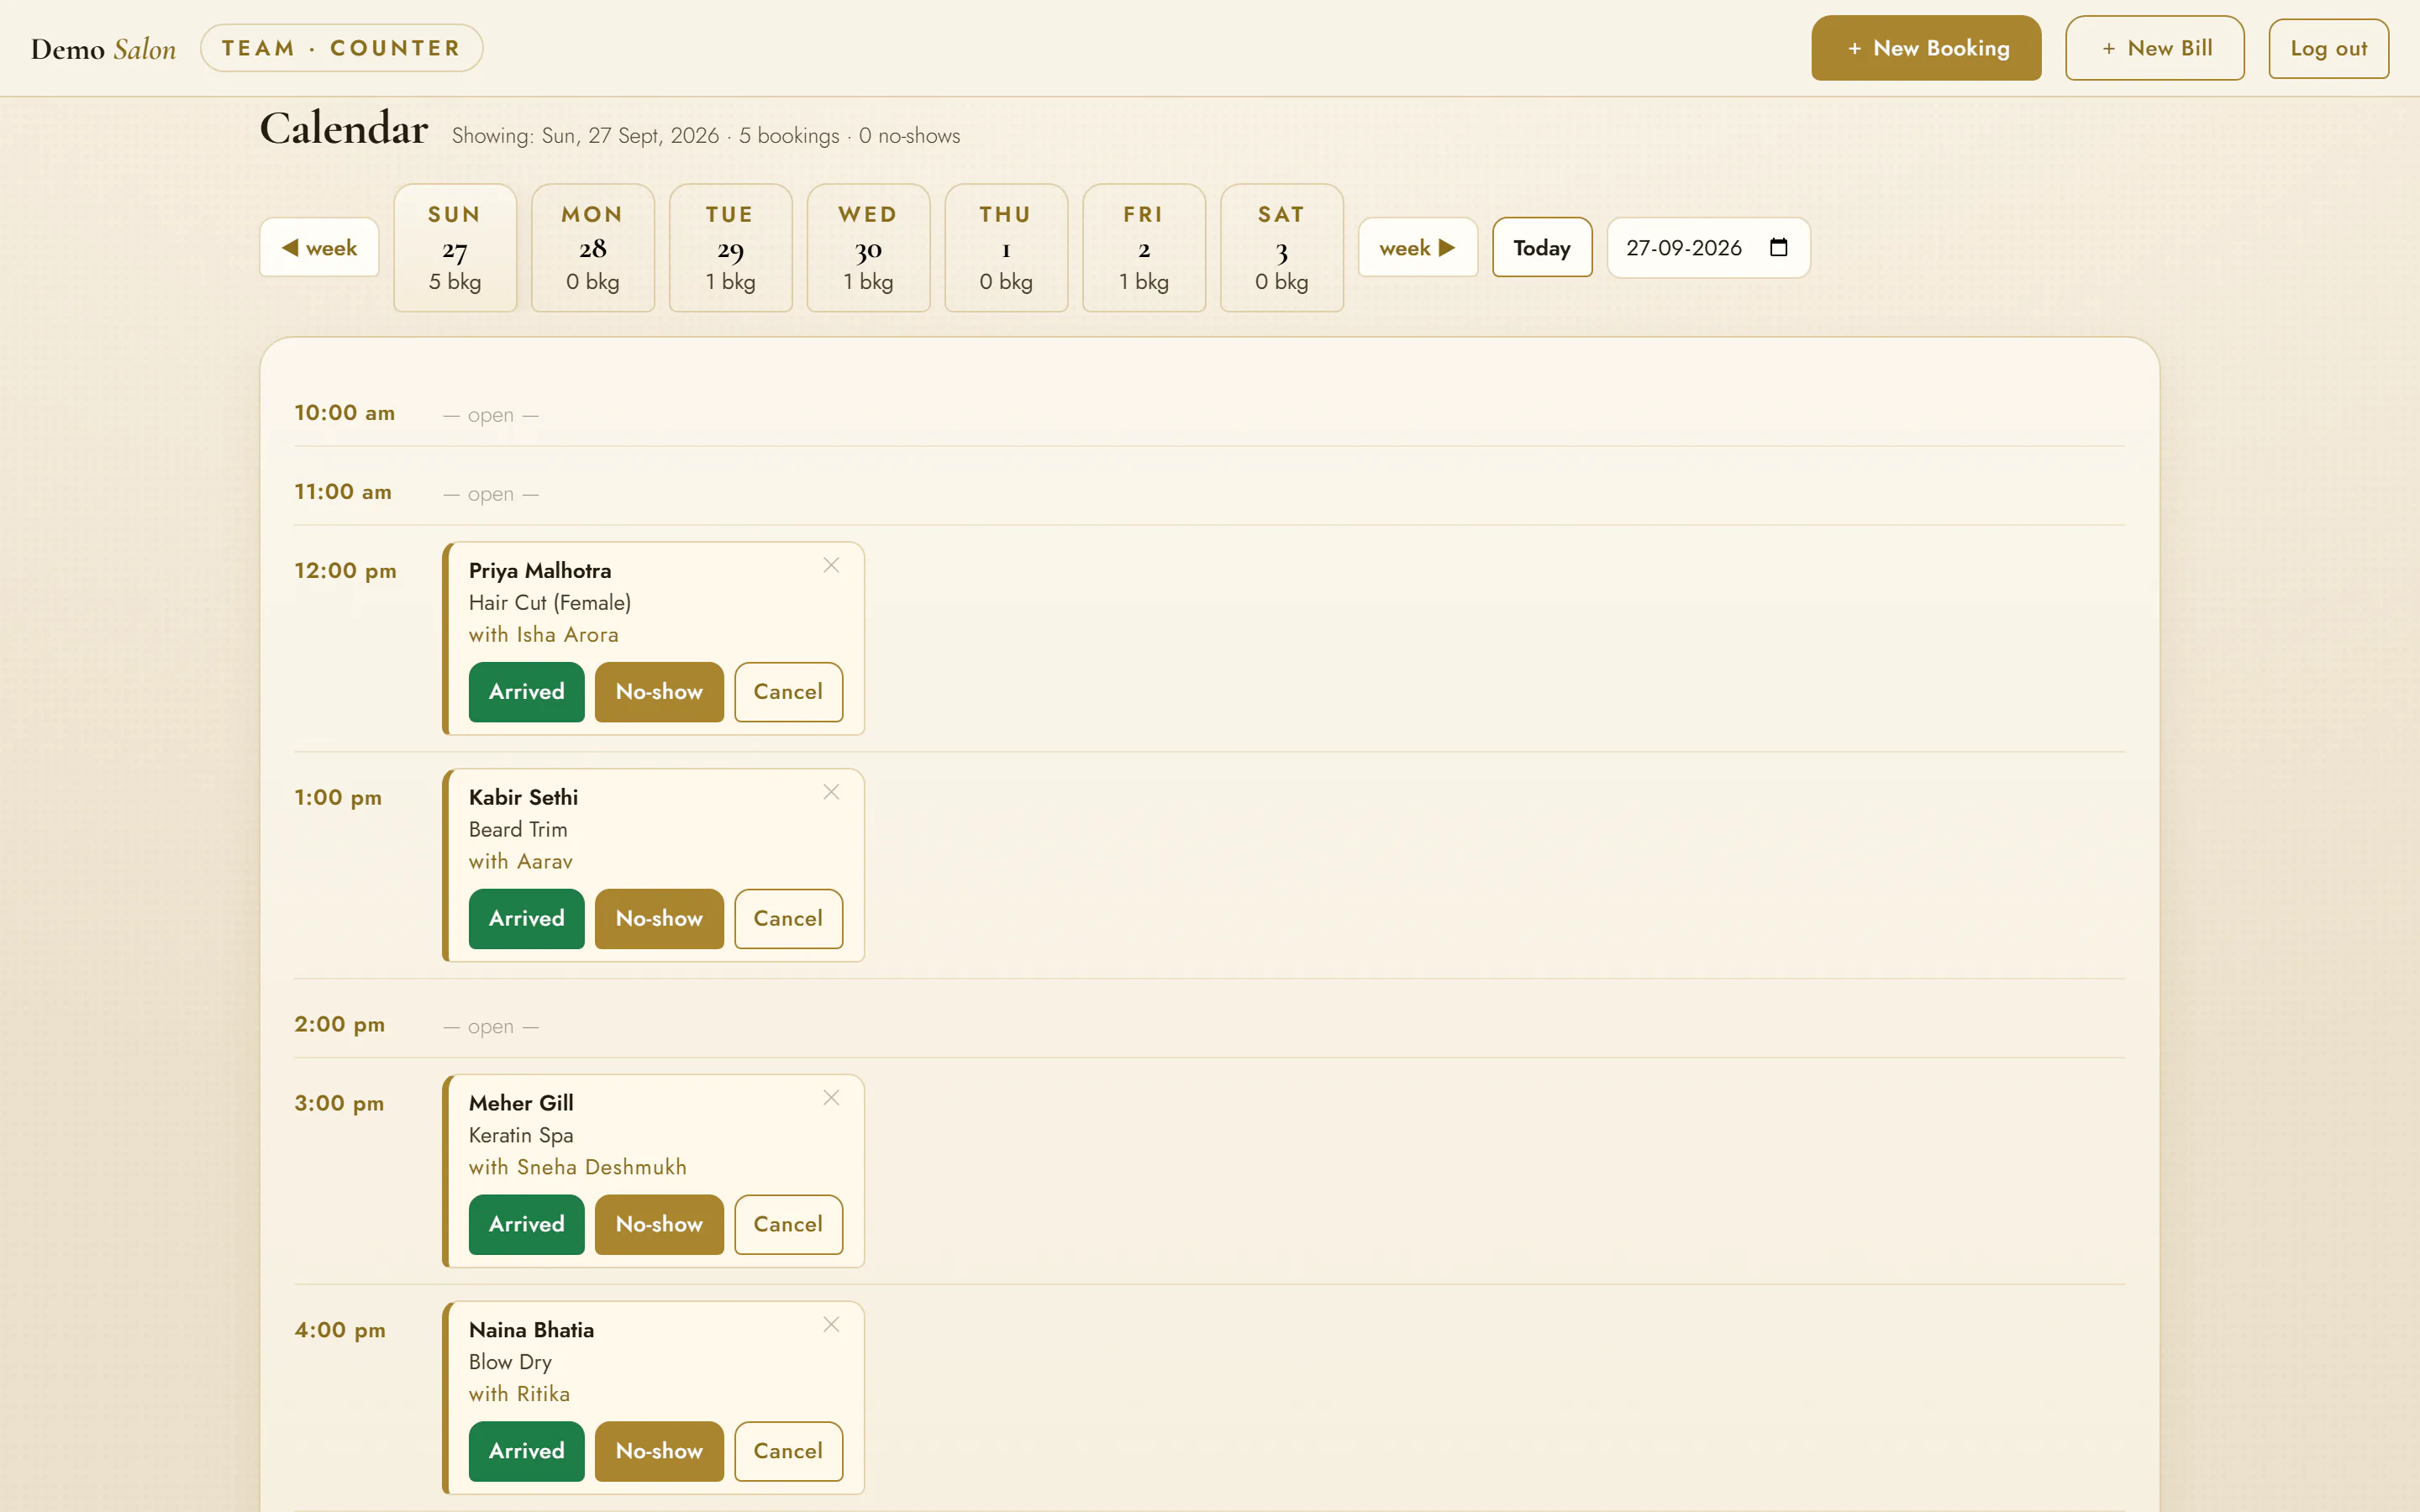Click 'with Sneha Deshmukh' stylist text
Screen dimensions: 2420x1512
pyautogui.click(x=577, y=1168)
